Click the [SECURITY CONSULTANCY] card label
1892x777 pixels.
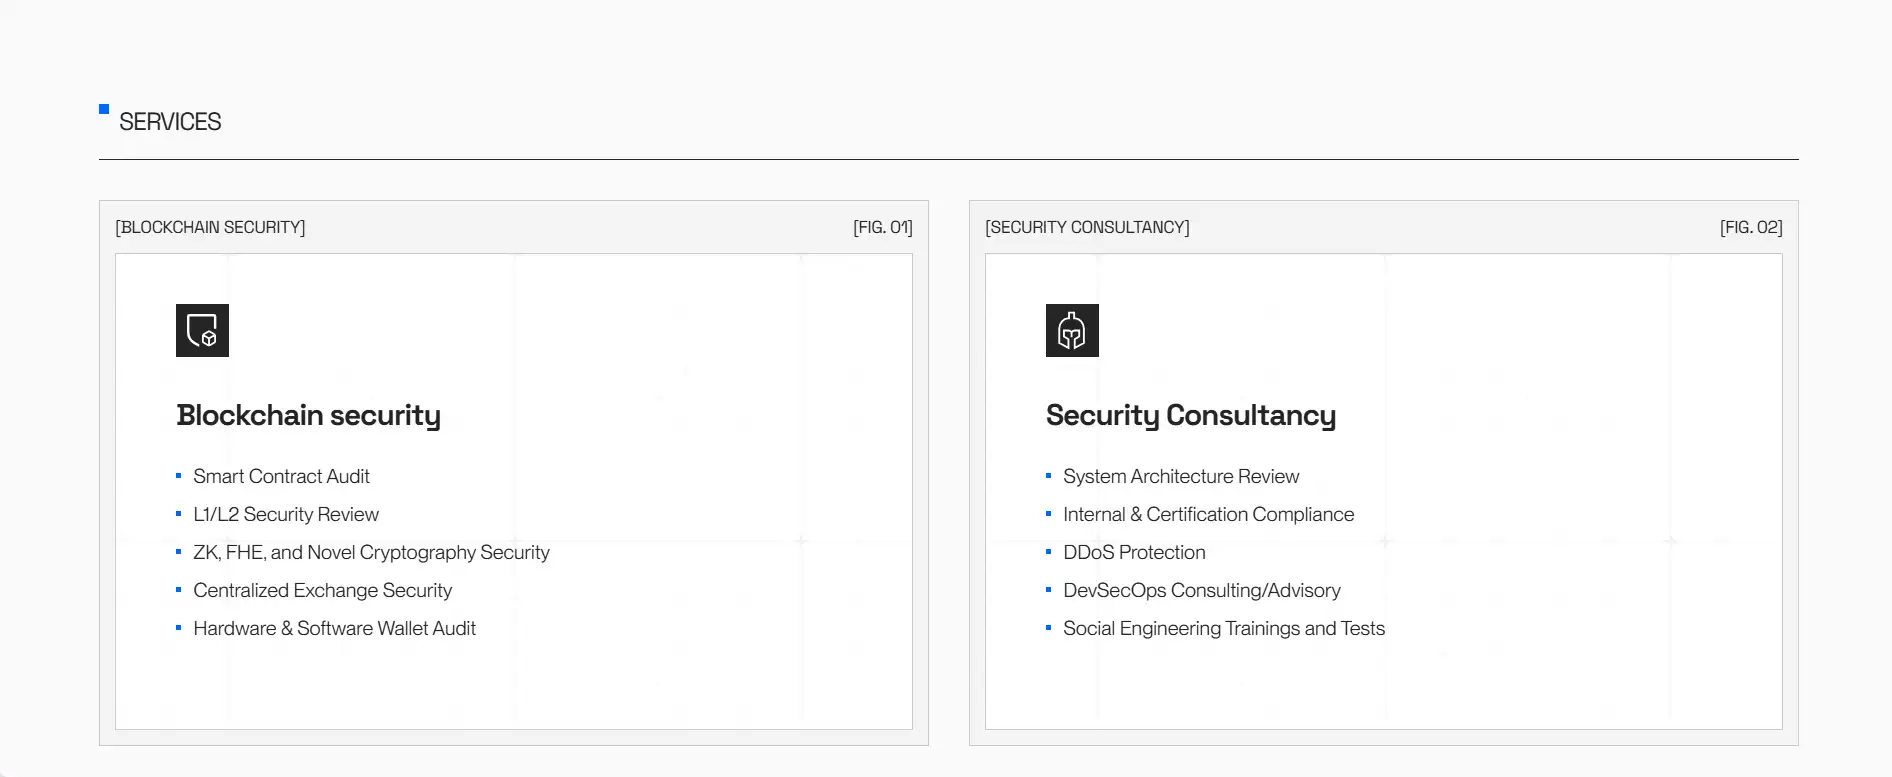pos(1087,228)
